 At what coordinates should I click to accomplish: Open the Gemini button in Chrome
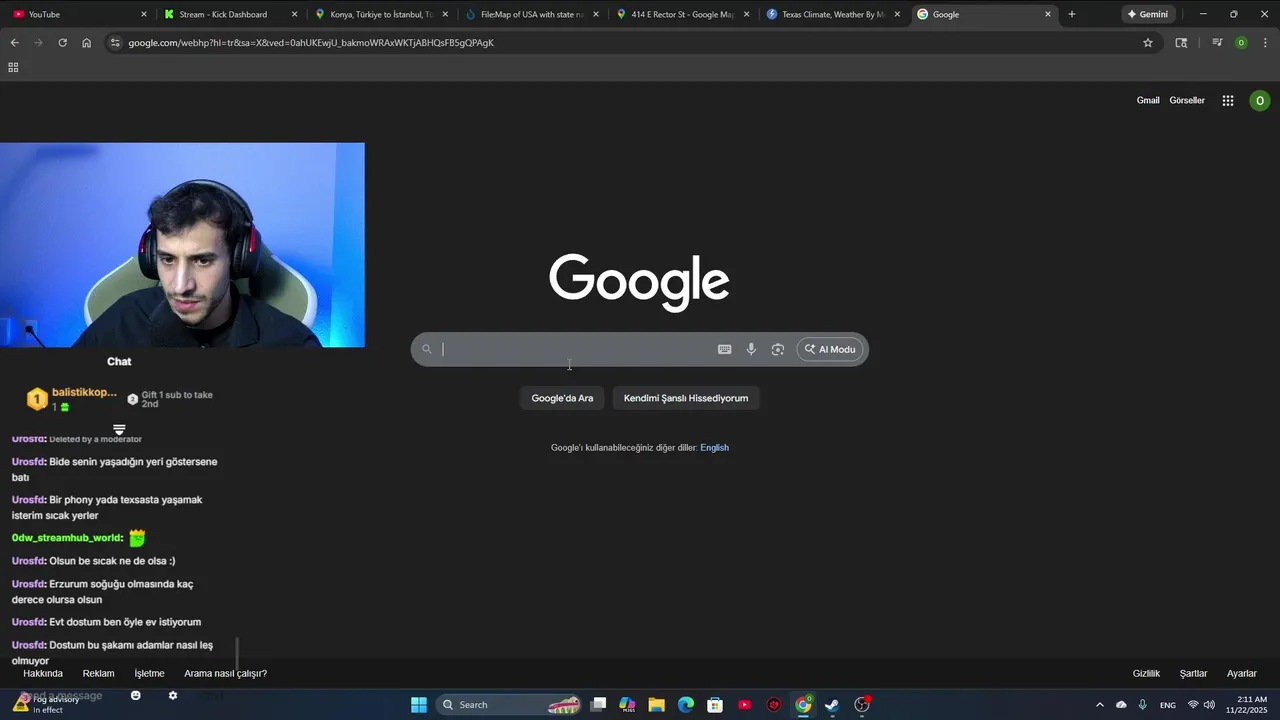point(1148,14)
